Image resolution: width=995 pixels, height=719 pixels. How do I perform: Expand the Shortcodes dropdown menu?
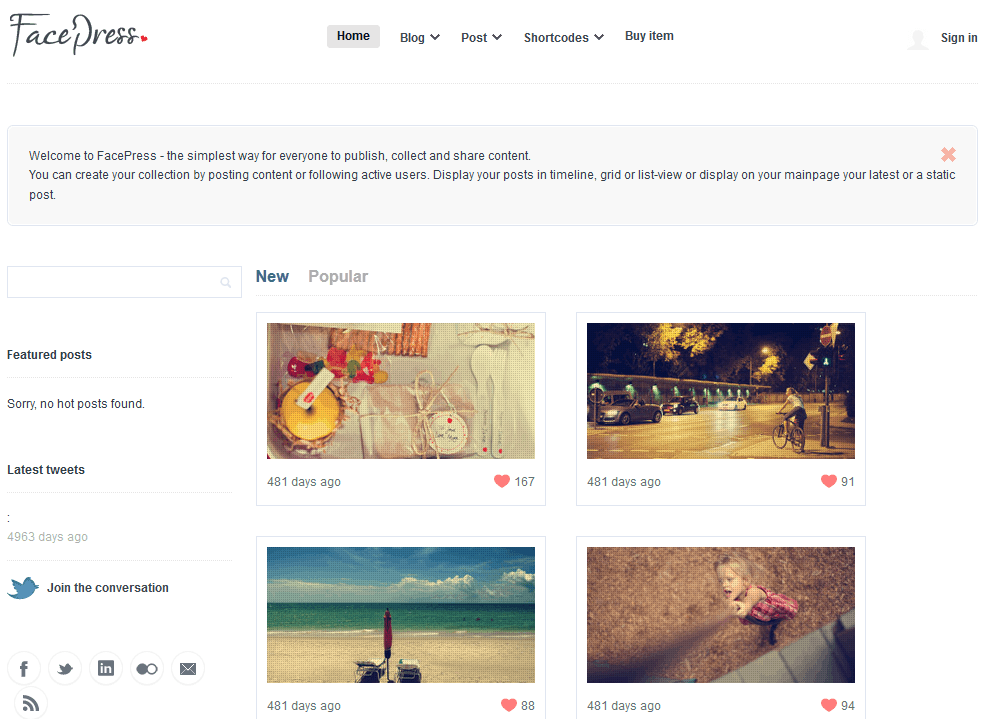(x=563, y=37)
